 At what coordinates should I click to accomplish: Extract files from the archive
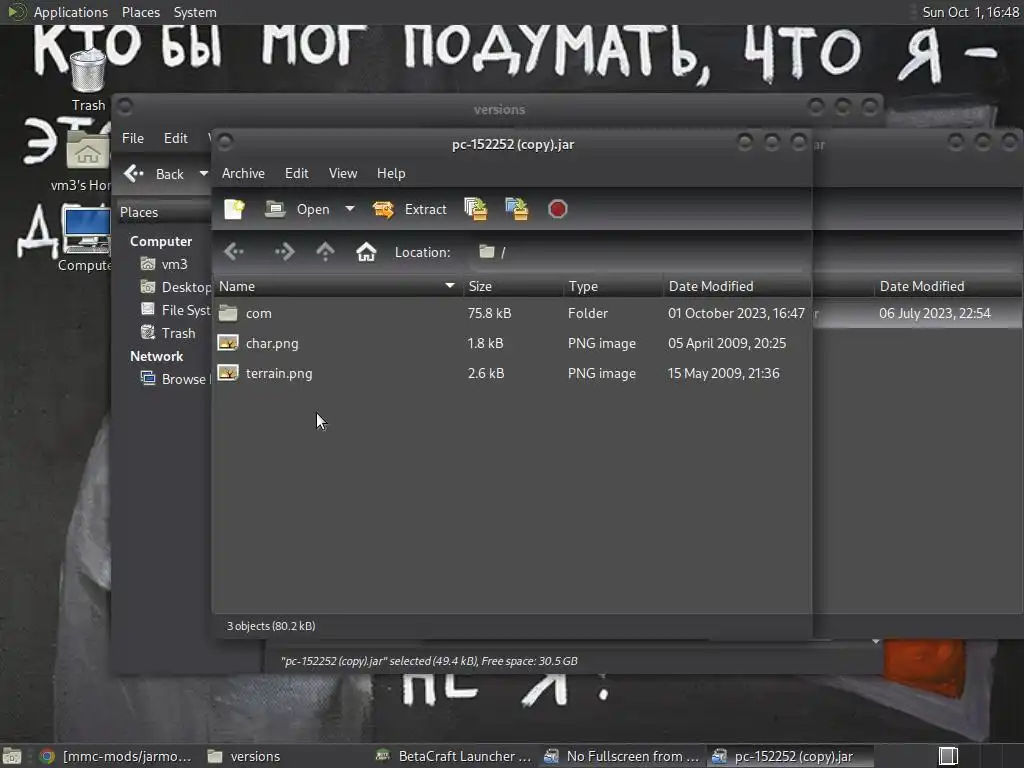(x=409, y=209)
